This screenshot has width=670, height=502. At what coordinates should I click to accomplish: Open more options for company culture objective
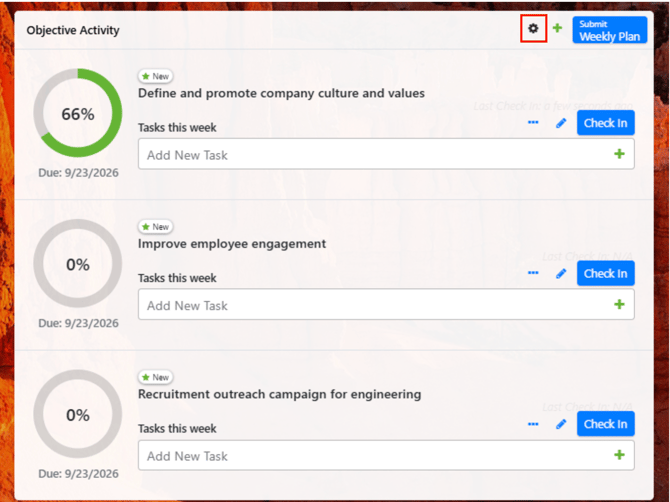533,123
